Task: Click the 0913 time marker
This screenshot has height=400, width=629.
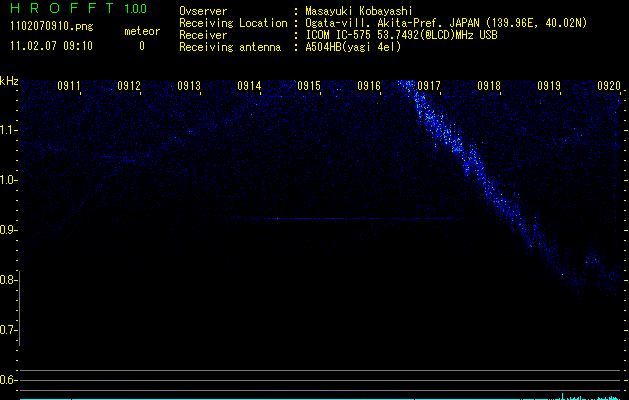Action: (189, 86)
